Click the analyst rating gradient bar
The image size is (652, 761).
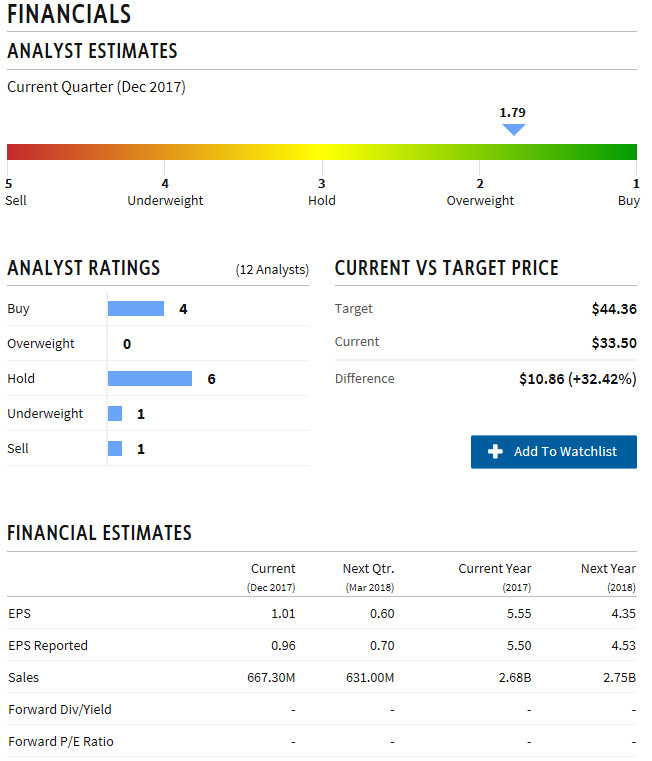click(322, 152)
